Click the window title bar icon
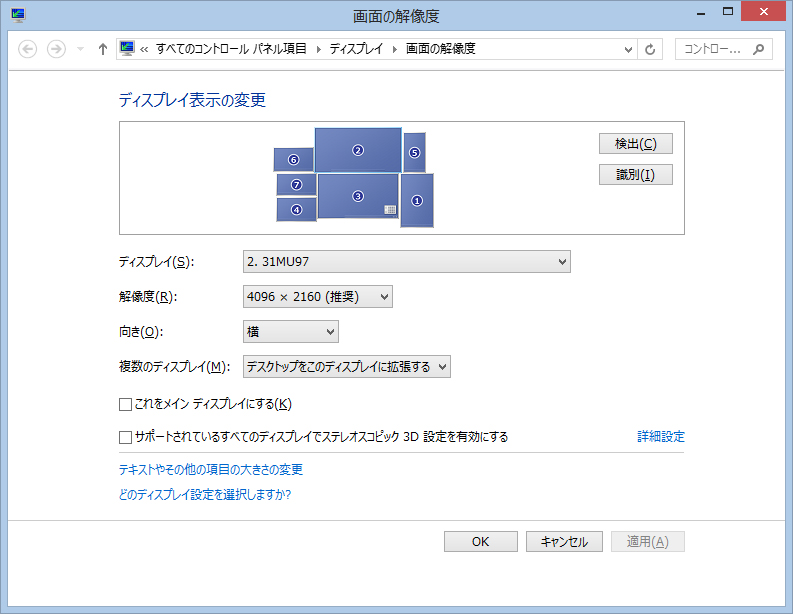The height and width of the screenshot is (614, 793). click(x=18, y=15)
